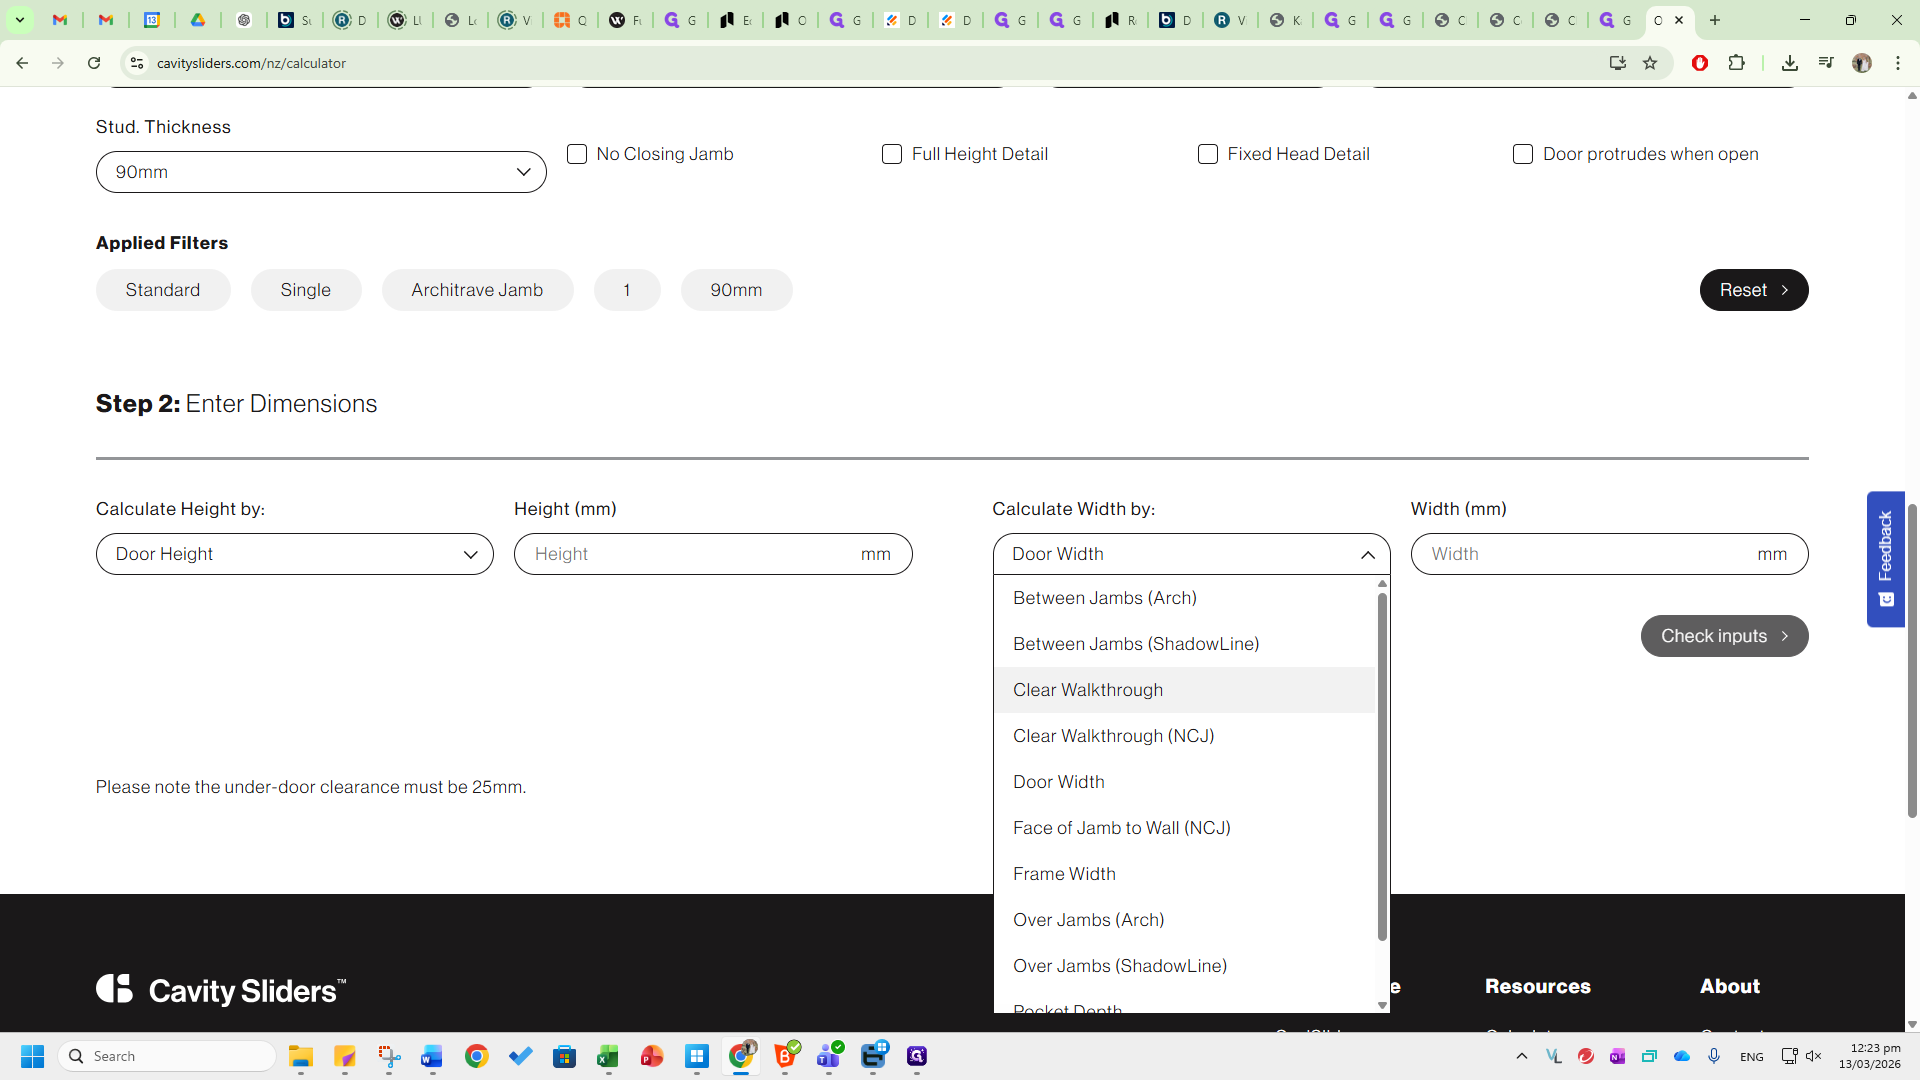Check Door protrudes when open
Viewport: 1920px width, 1080px height.
[x=1523, y=154]
